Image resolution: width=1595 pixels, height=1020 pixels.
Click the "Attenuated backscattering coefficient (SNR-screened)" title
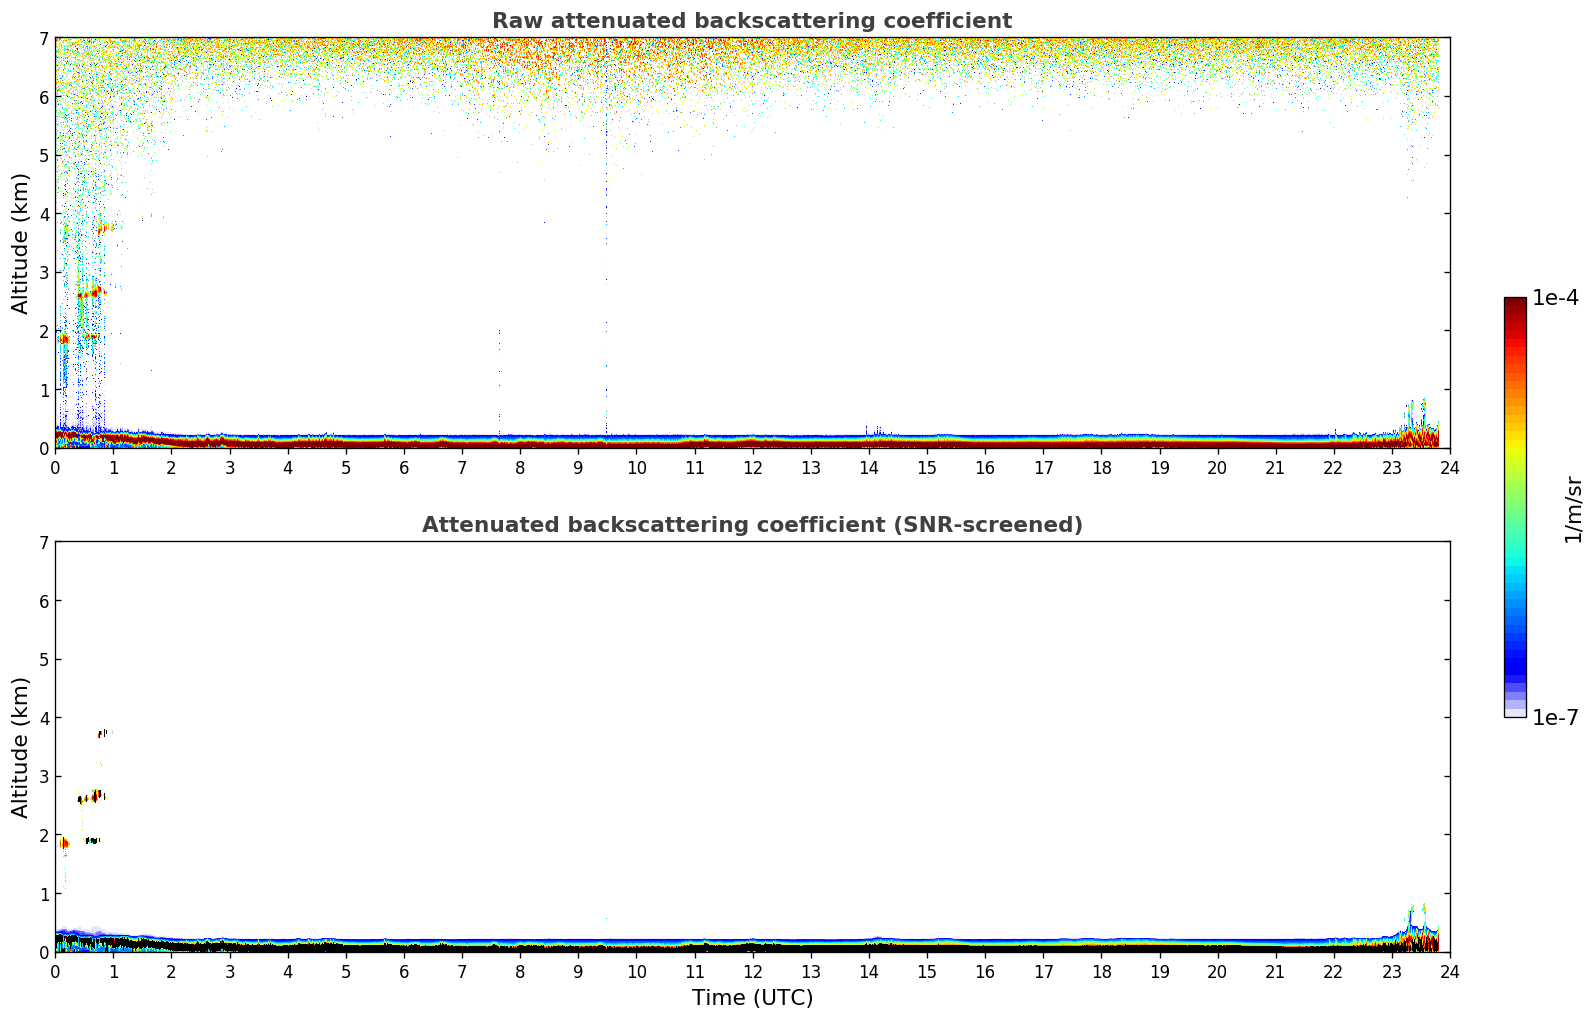click(751, 525)
